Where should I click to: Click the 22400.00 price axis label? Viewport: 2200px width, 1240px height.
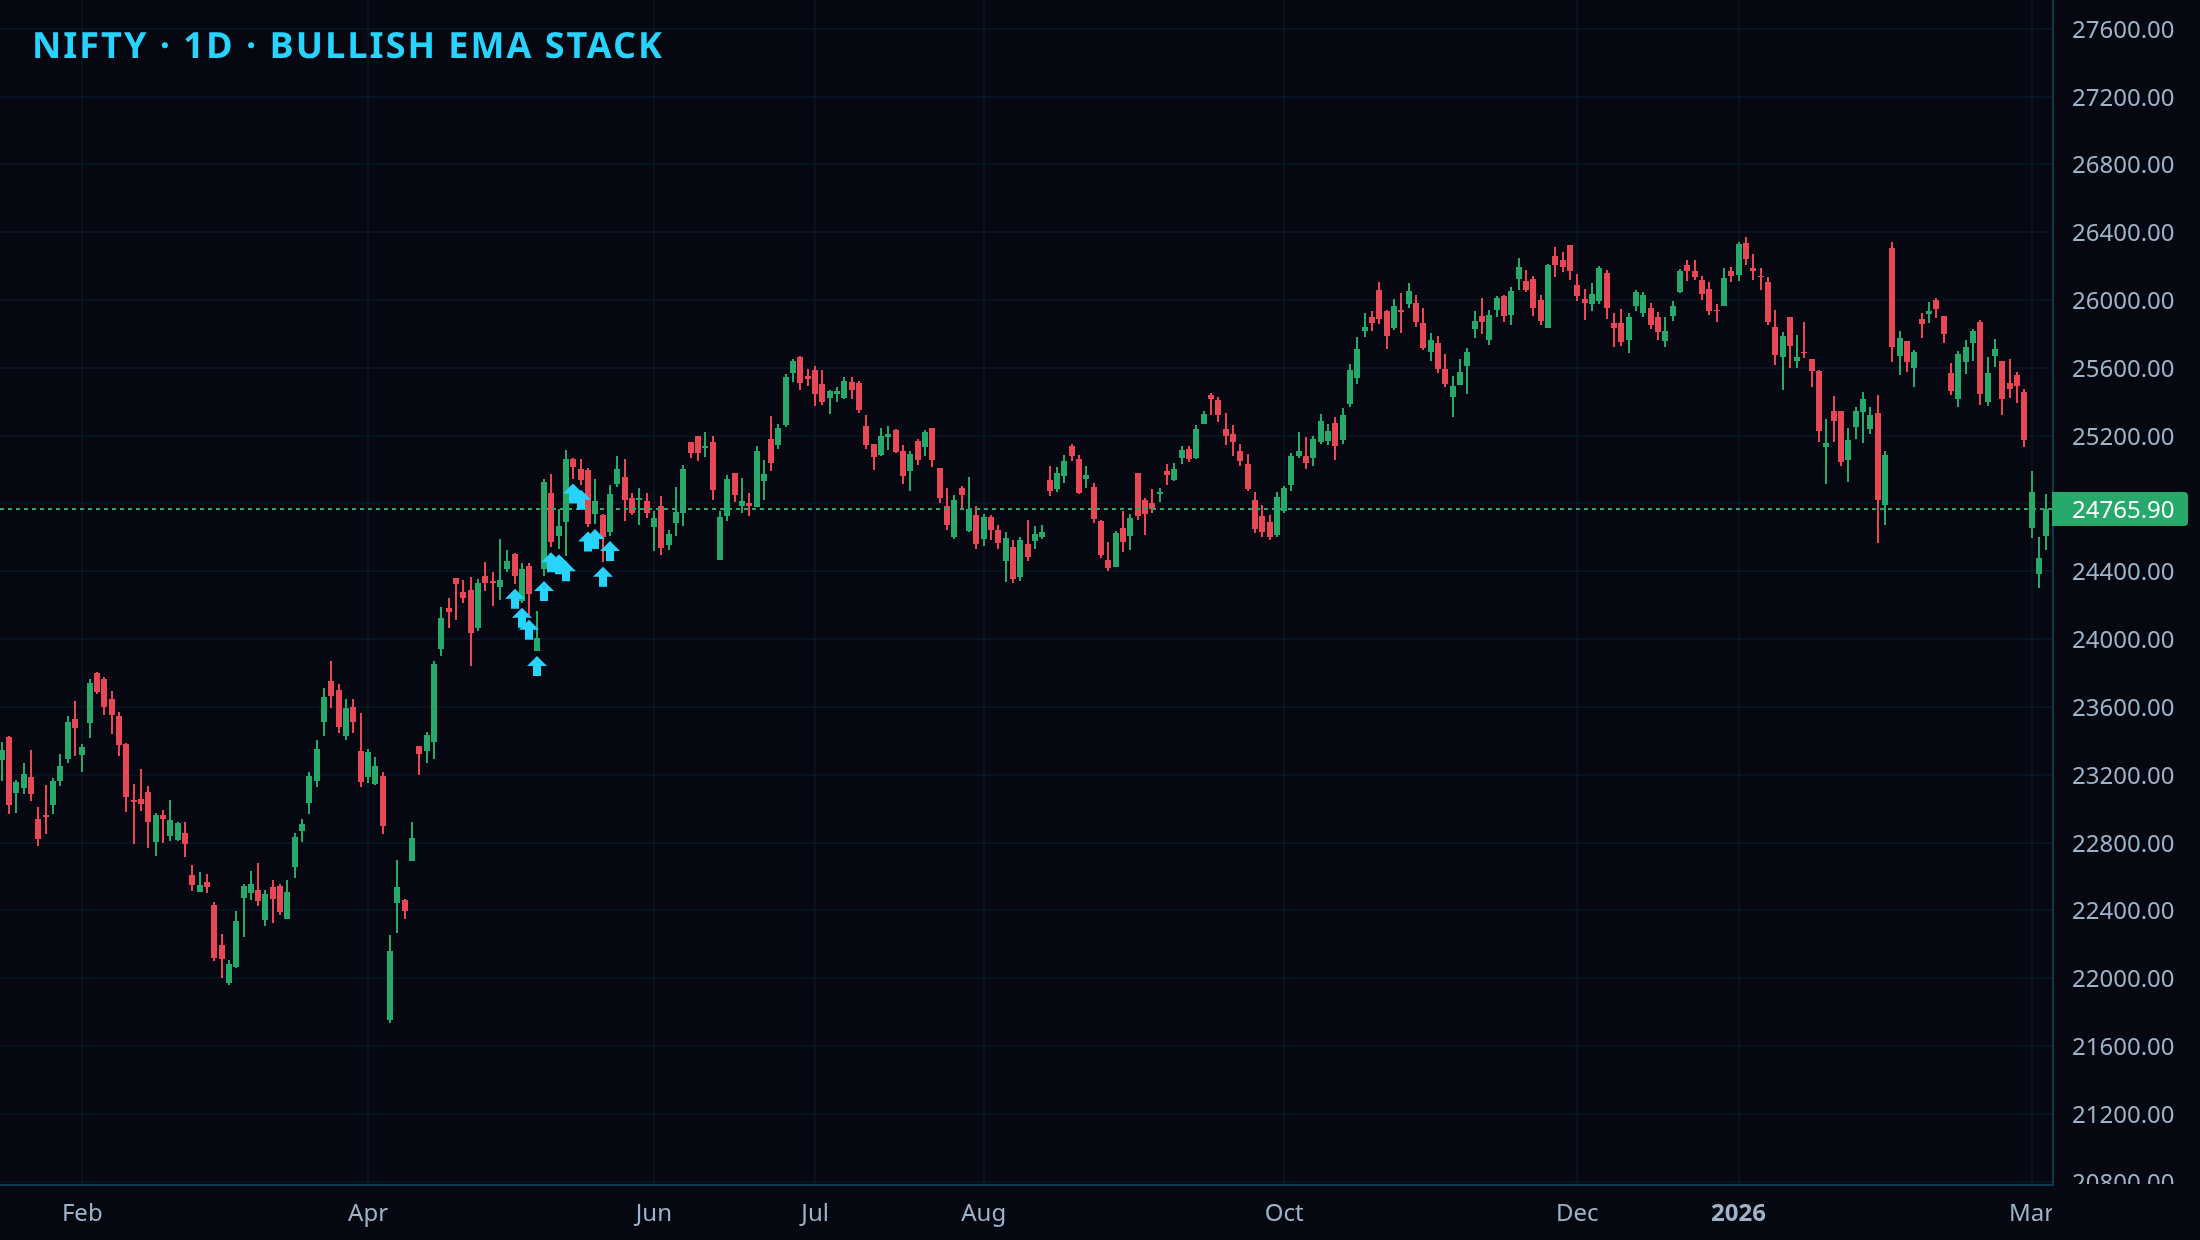click(x=2122, y=910)
